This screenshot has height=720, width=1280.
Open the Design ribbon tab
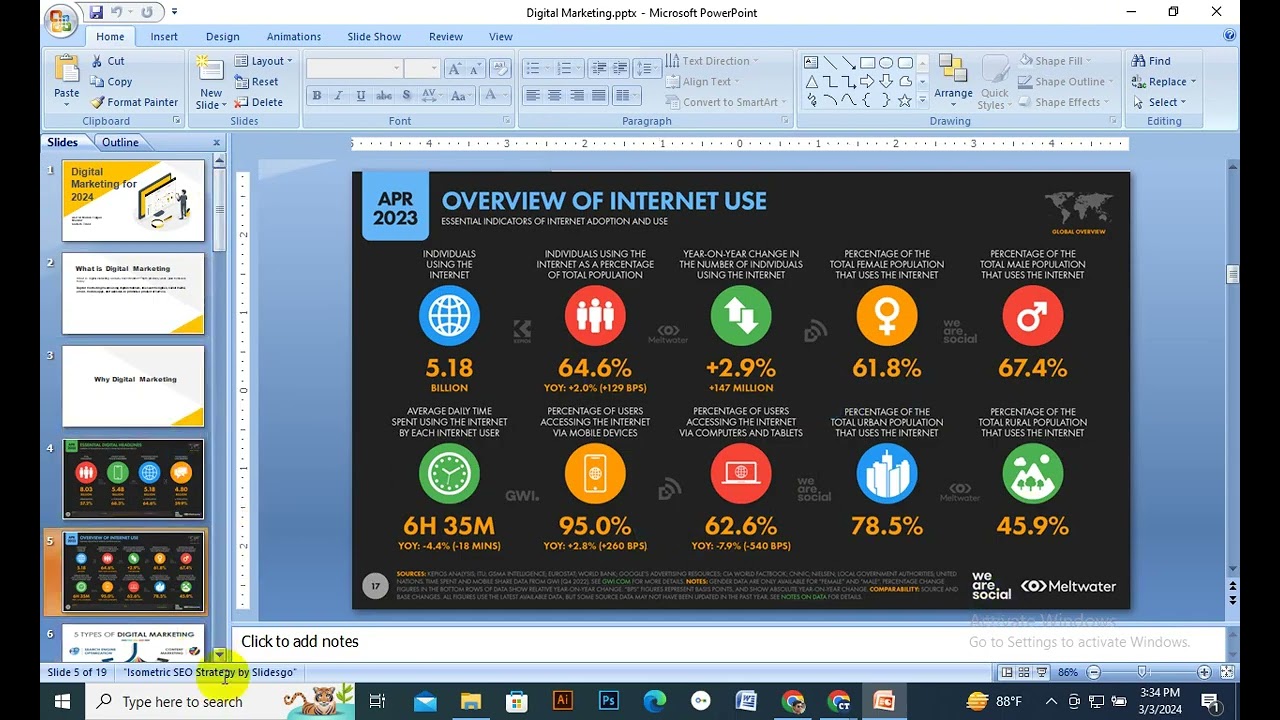coord(222,37)
